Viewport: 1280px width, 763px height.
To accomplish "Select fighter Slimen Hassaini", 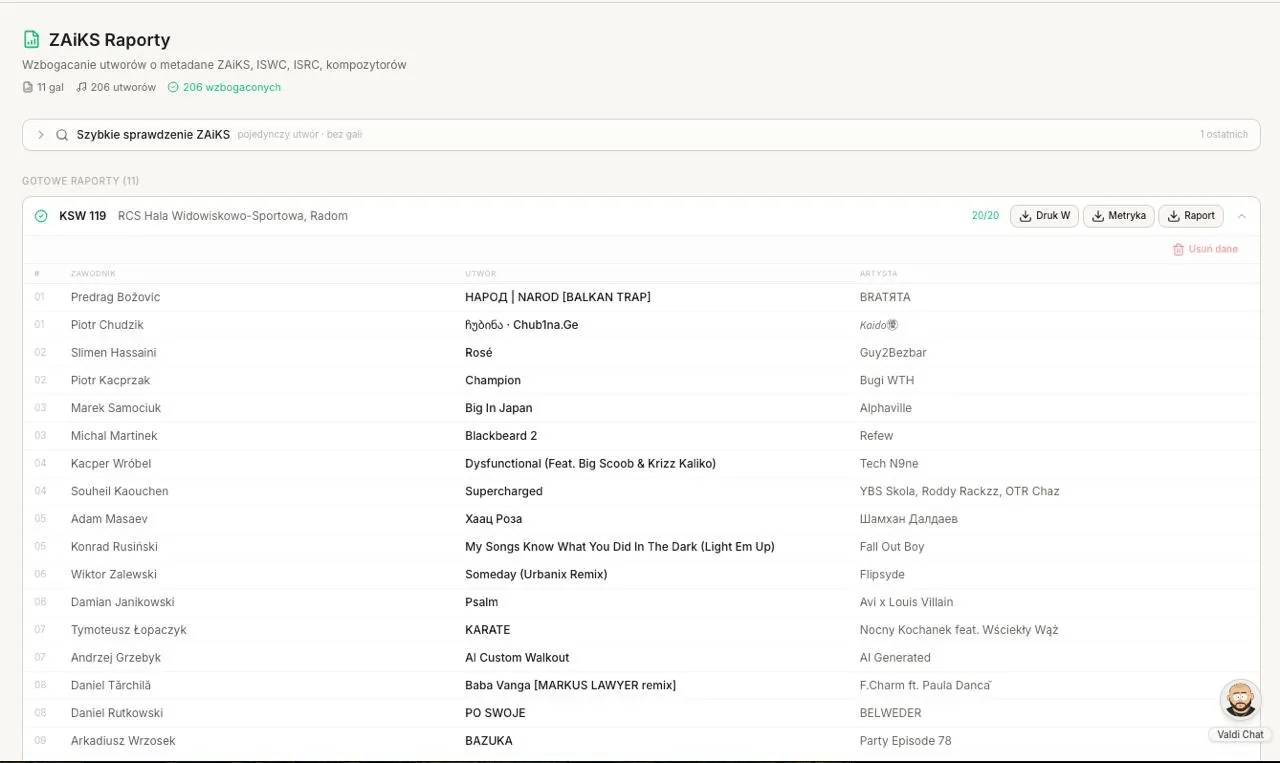I will click(x=113, y=353).
